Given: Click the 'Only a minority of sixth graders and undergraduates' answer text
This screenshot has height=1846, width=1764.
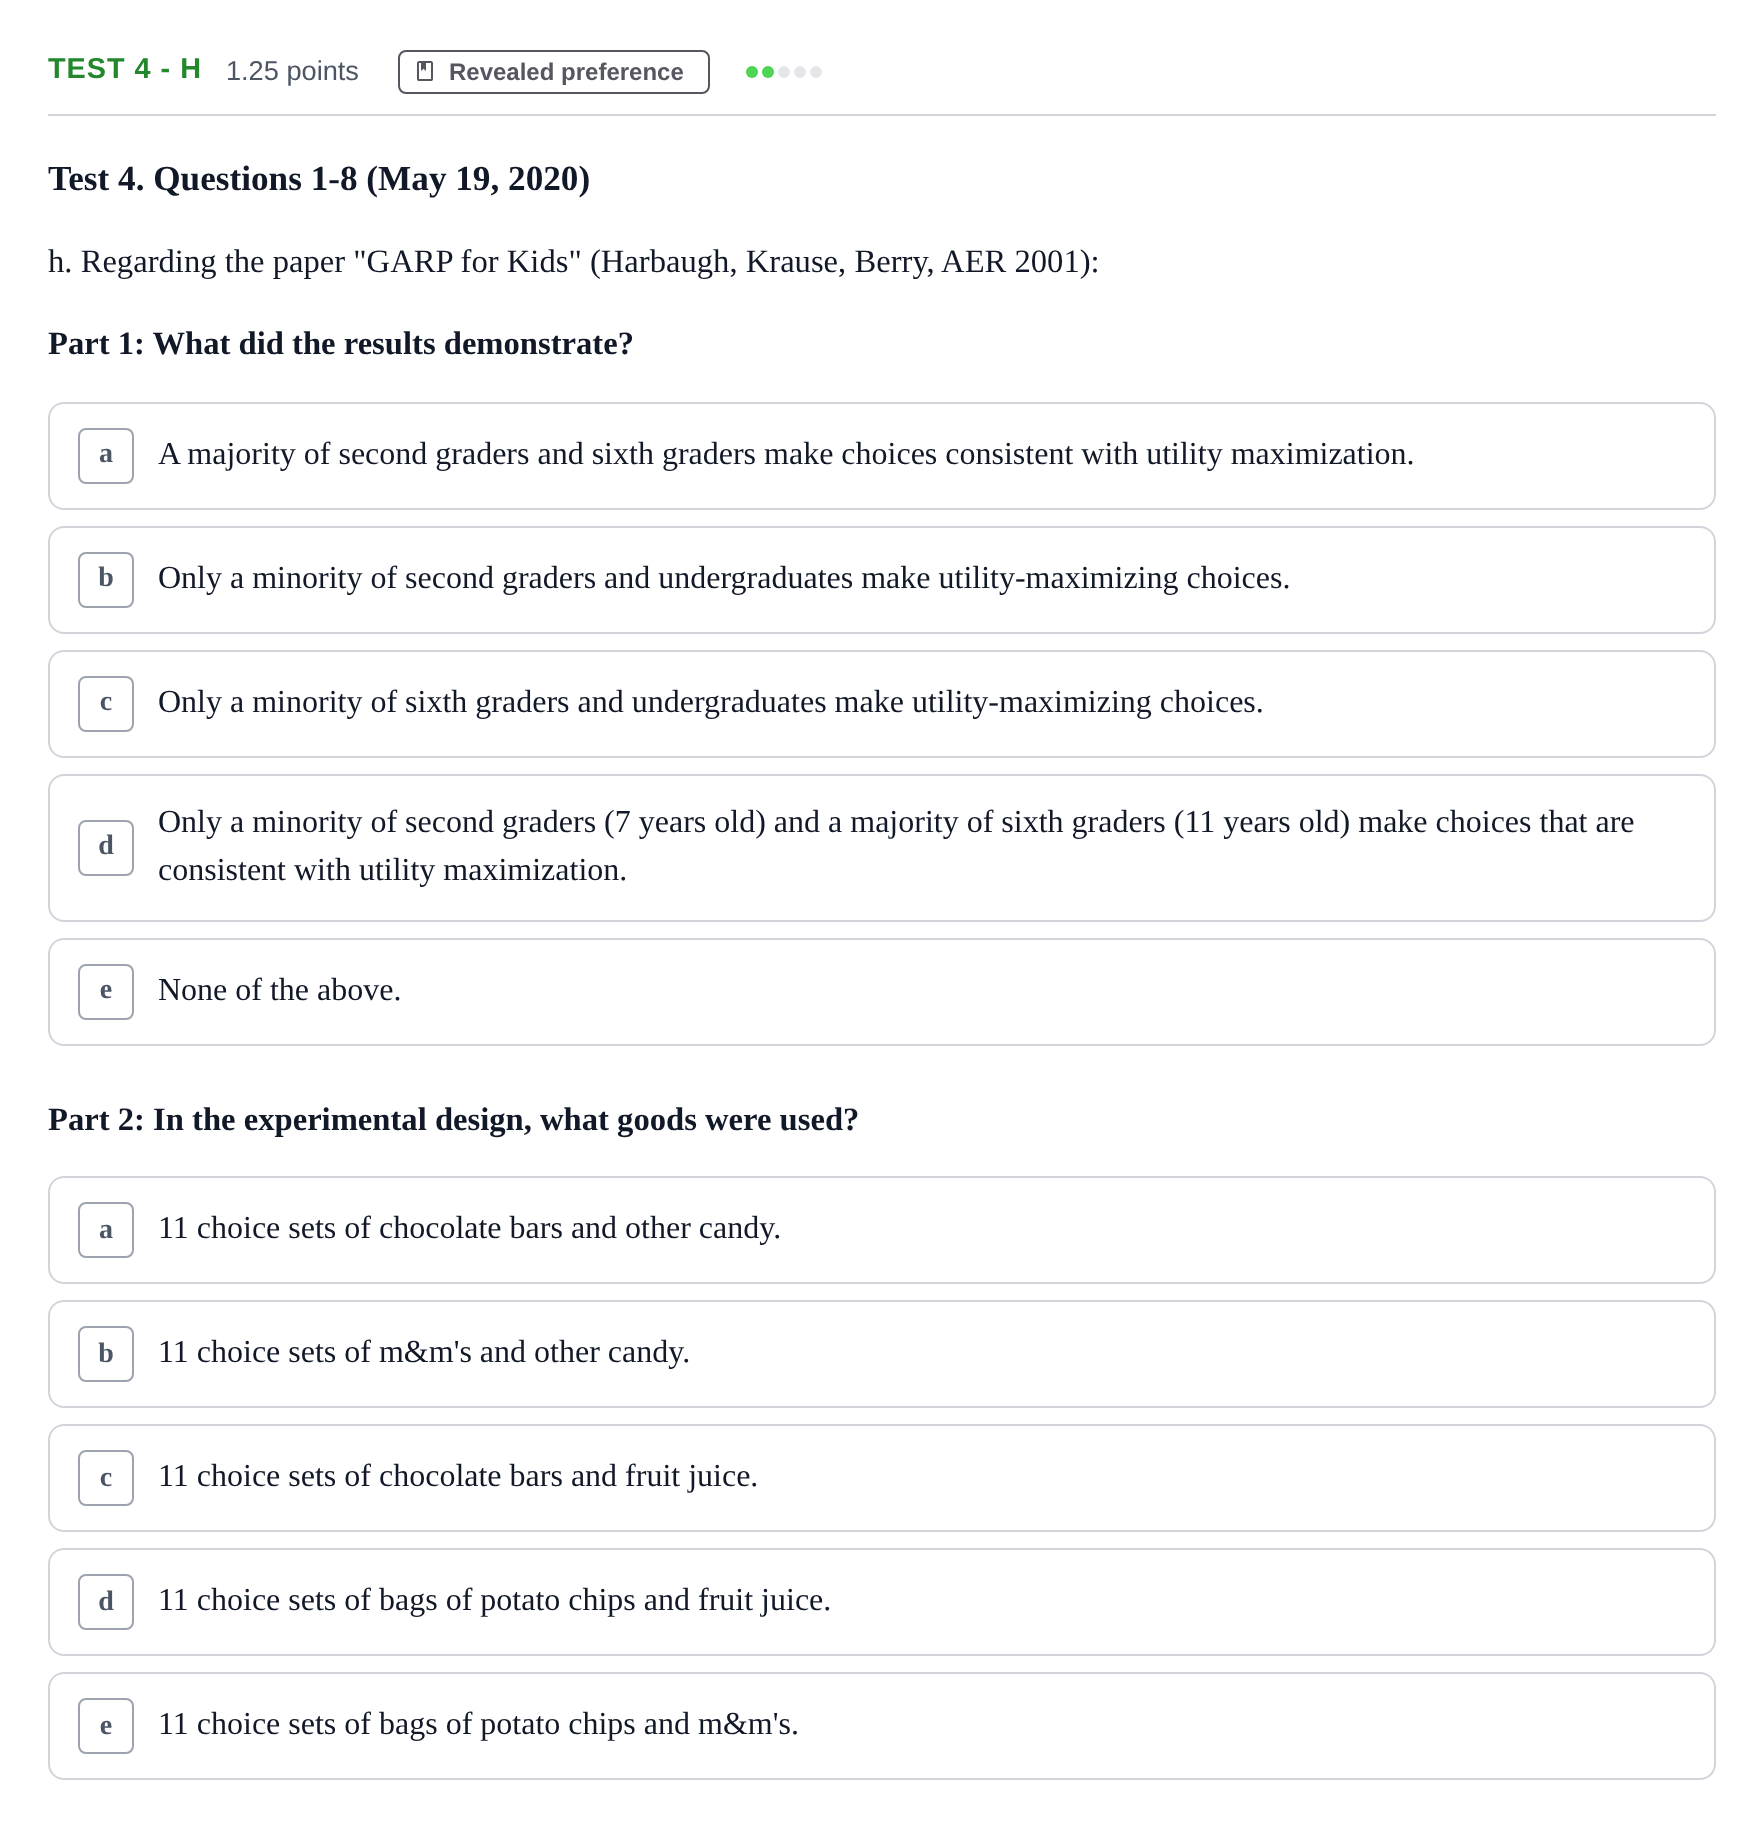Looking at the screenshot, I should (710, 702).
